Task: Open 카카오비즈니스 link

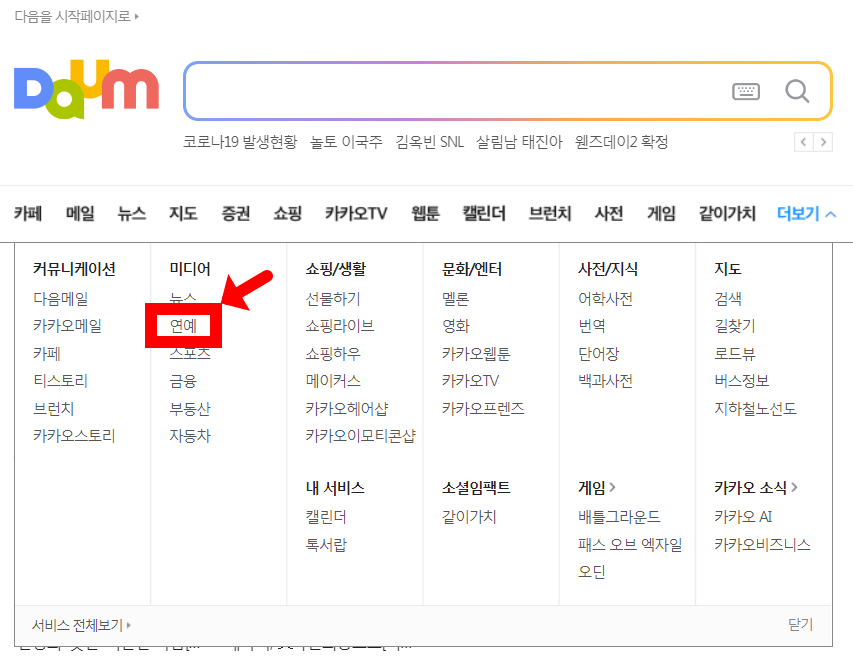Action: [x=762, y=545]
